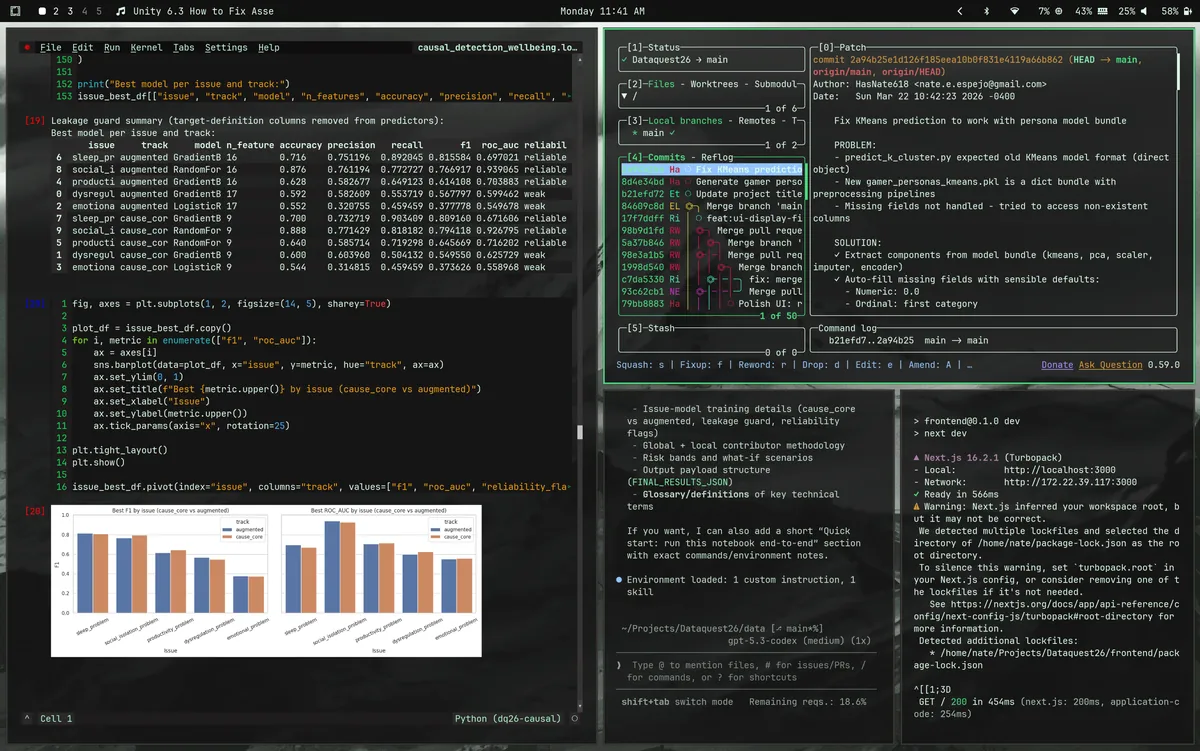Switch to workspace 4
1200x751 pixels.
point(84,11)
